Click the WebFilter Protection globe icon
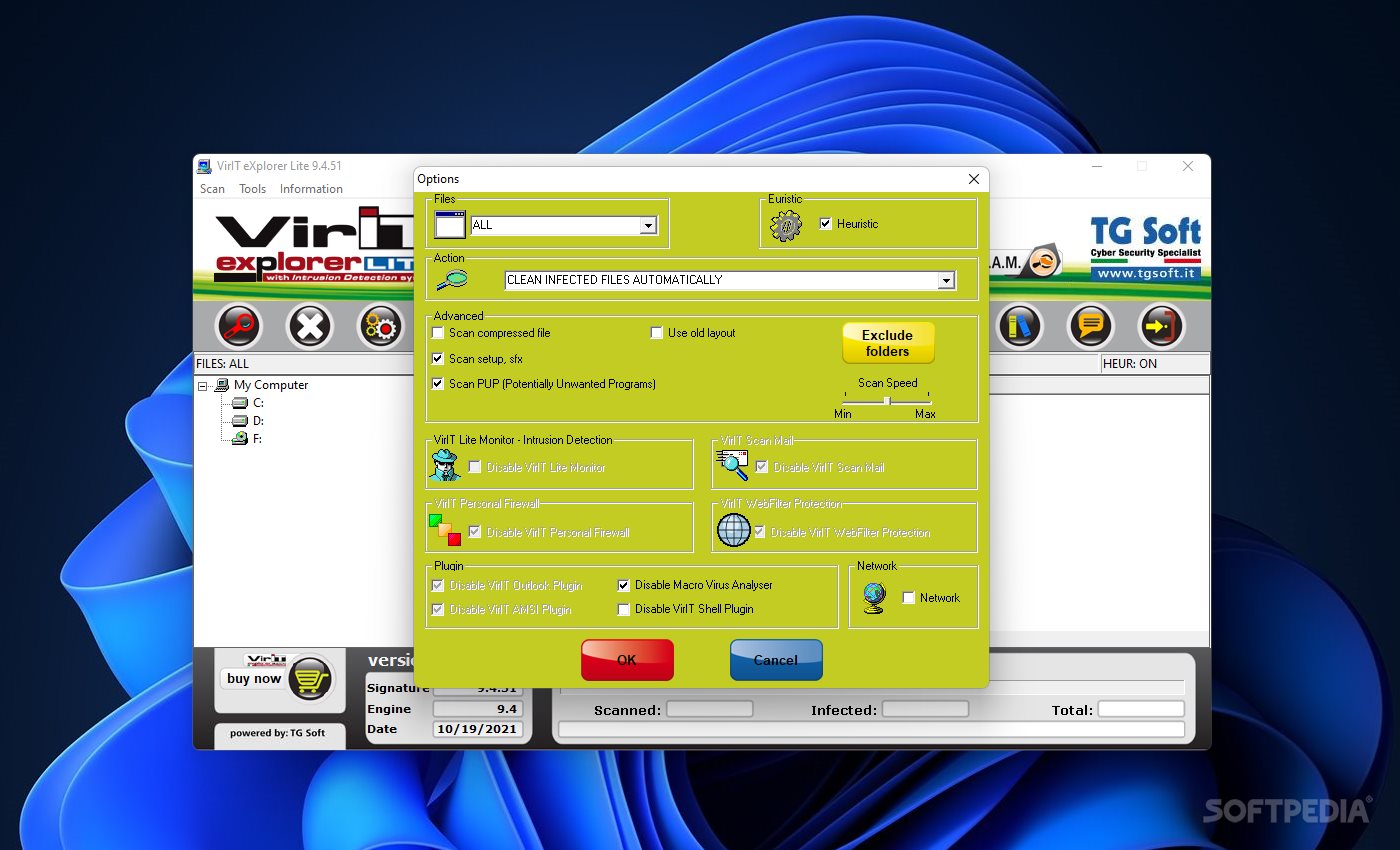The width and height of the screenshot is (1400, 850). [734, 530]
